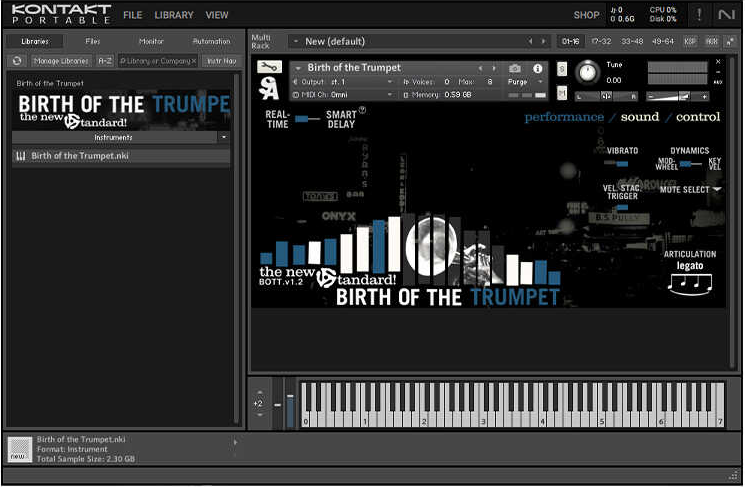Select channel range 33-48
Image resolution: width=745 pixels, height=487 pixels.
pos(632,41)
